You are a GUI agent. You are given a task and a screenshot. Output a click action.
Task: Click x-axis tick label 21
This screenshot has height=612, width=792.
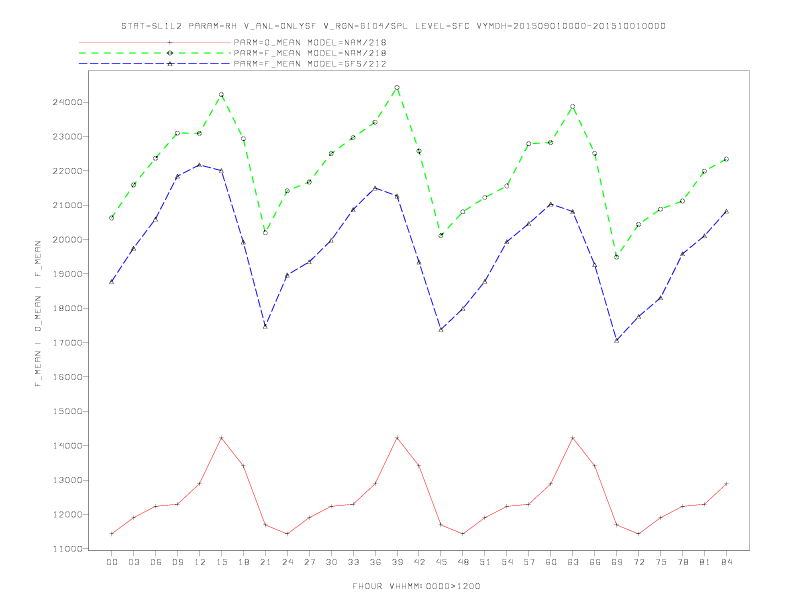point(265,562)
